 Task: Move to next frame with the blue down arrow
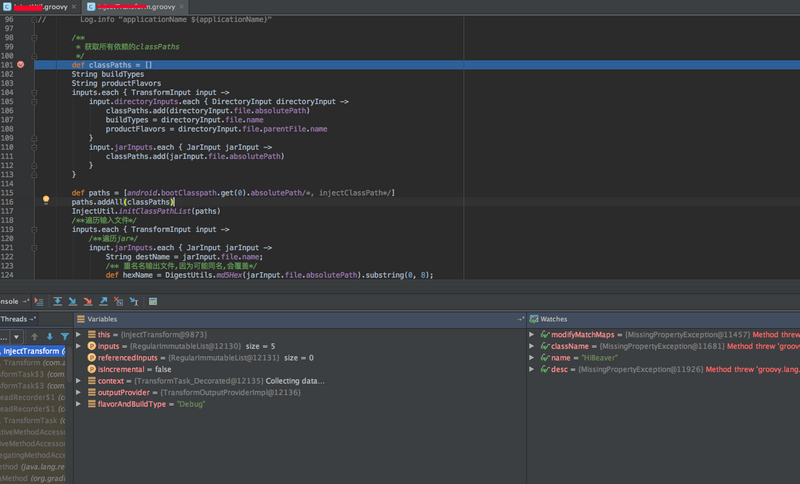pyautogui.click(x=49, y=337)
